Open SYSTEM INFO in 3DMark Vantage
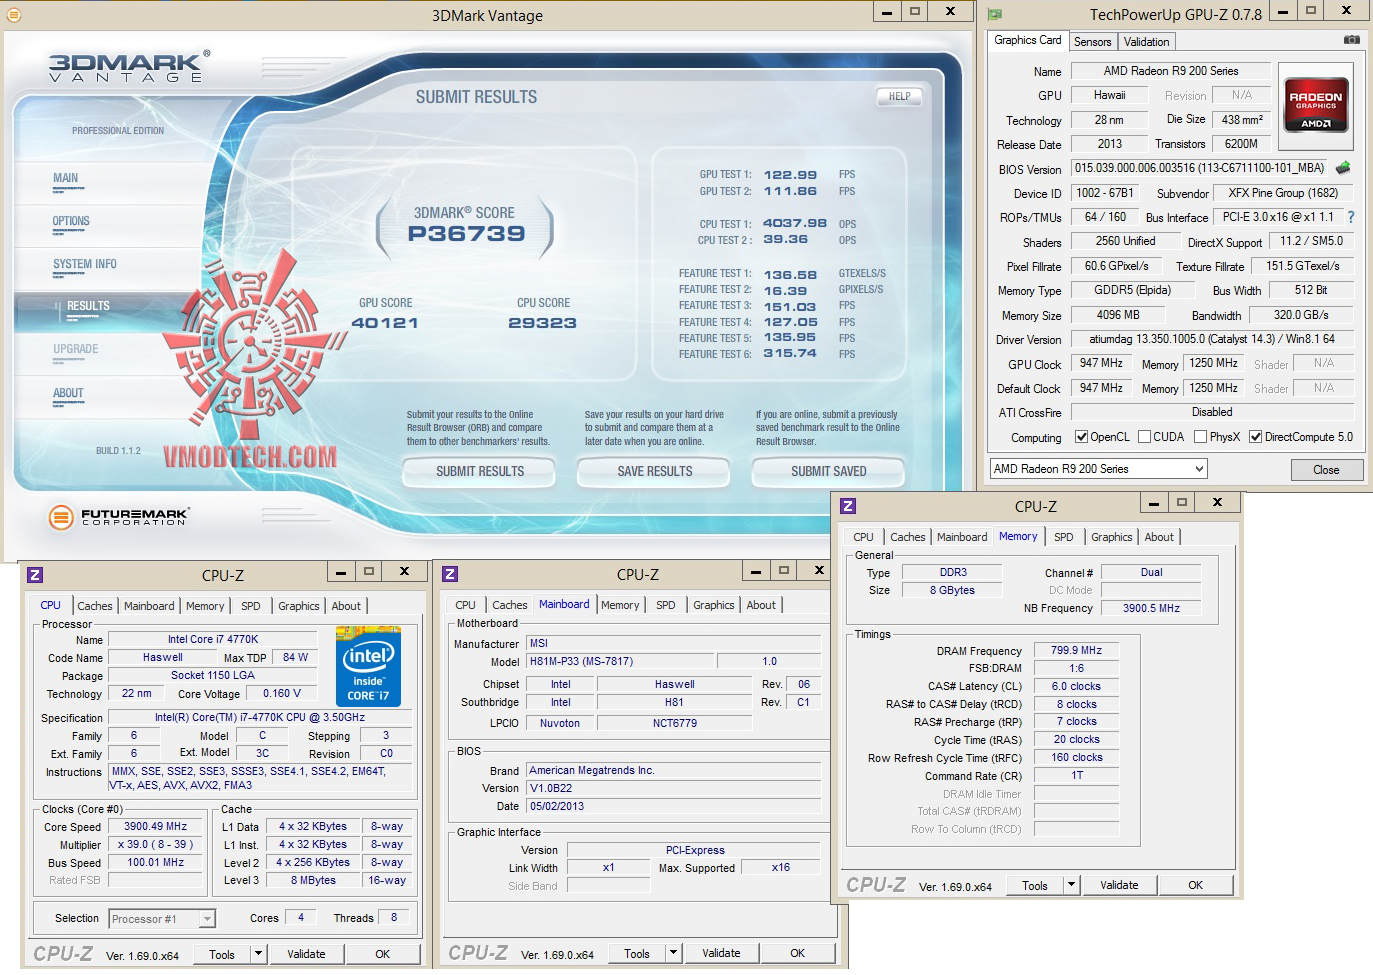1373x975 pixels. (x=85, y=265)
